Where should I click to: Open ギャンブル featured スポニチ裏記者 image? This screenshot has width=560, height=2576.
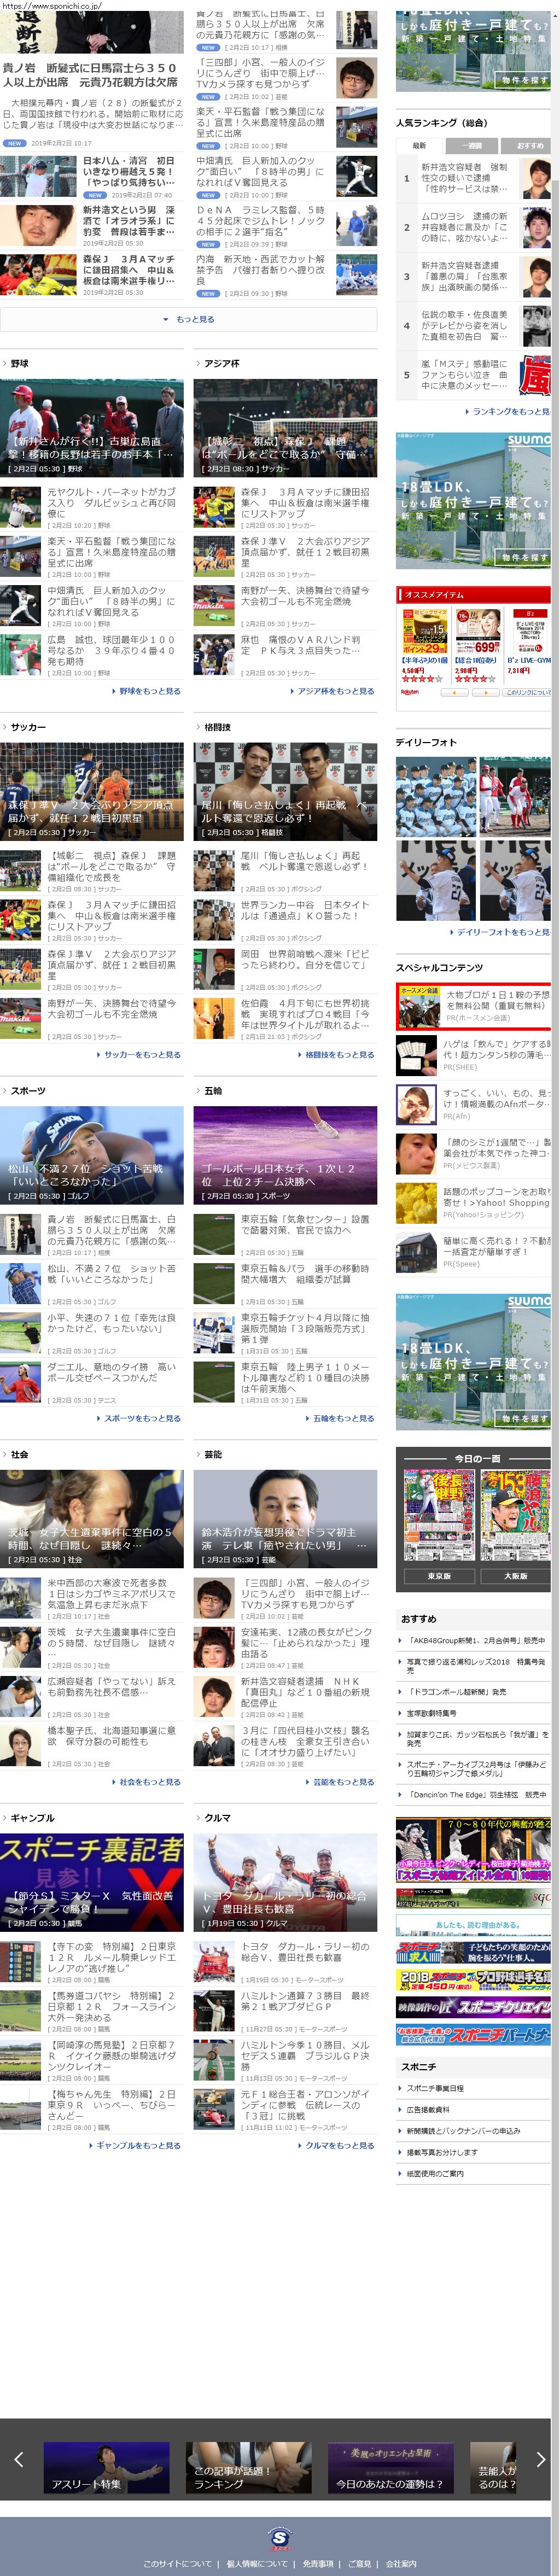92,1882
